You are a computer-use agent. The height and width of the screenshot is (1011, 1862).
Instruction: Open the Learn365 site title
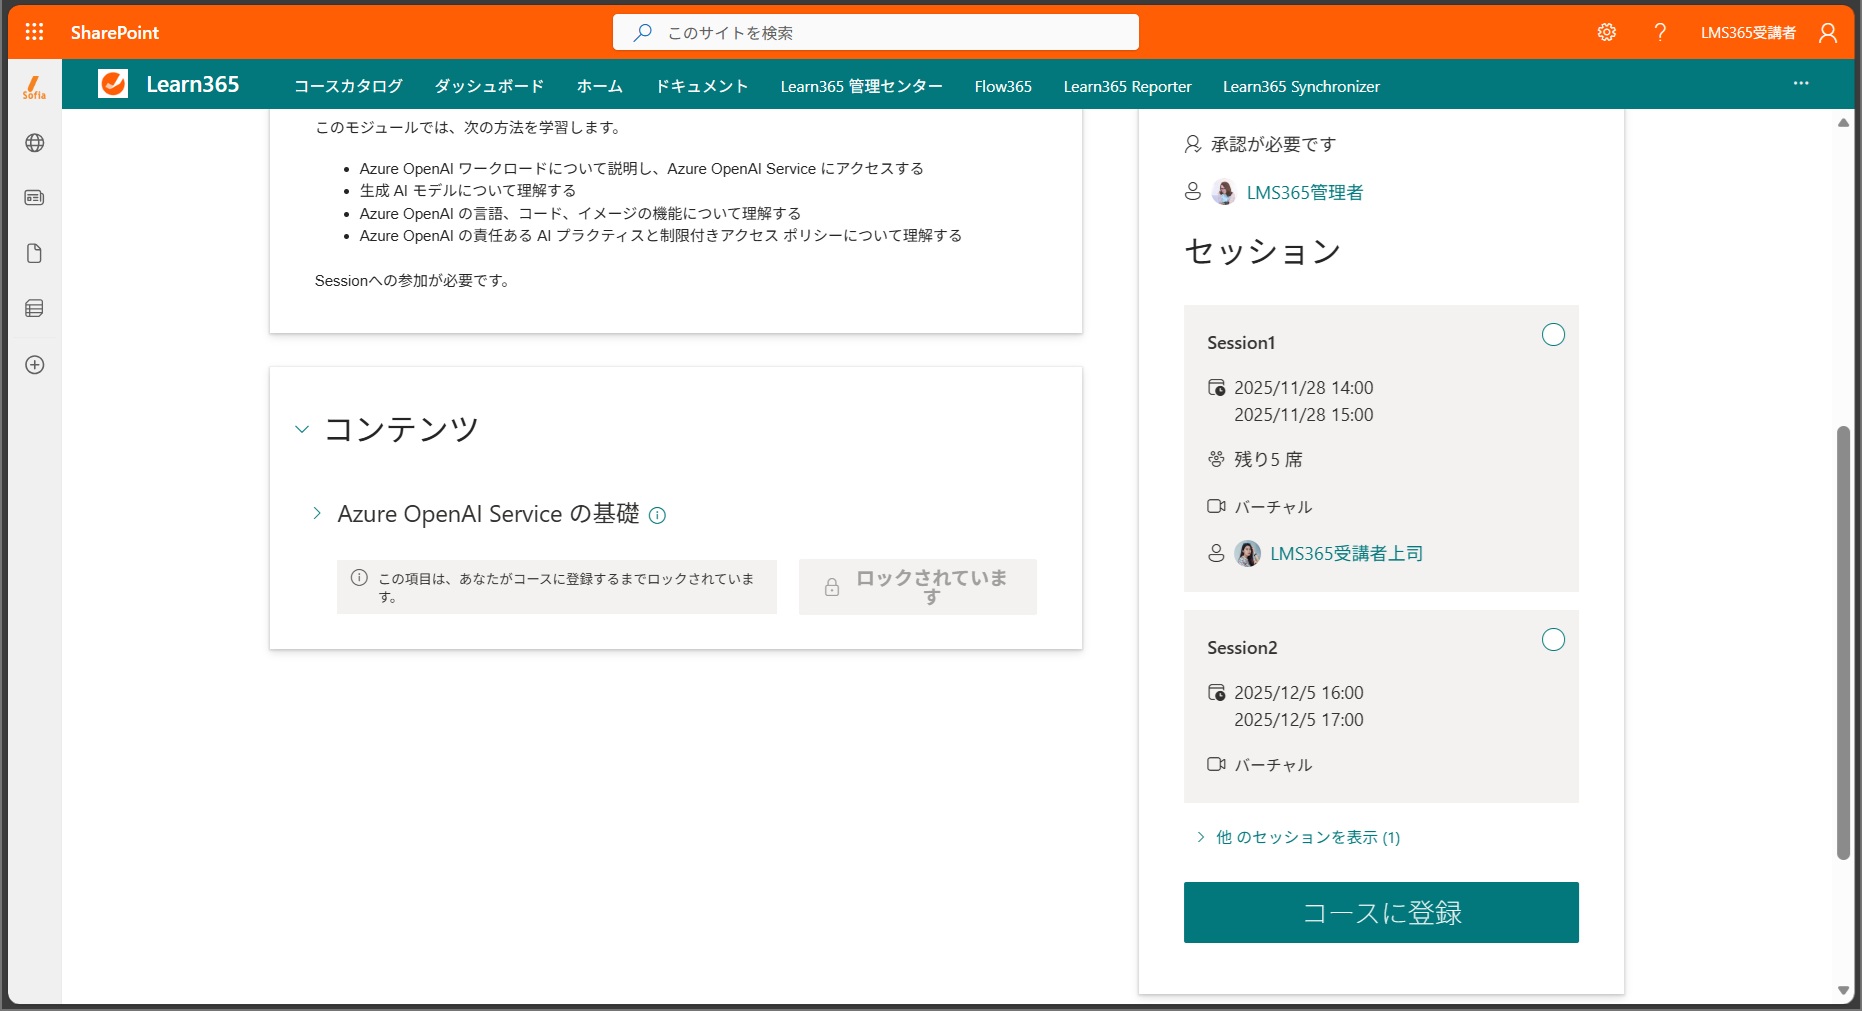coord(192,84)
